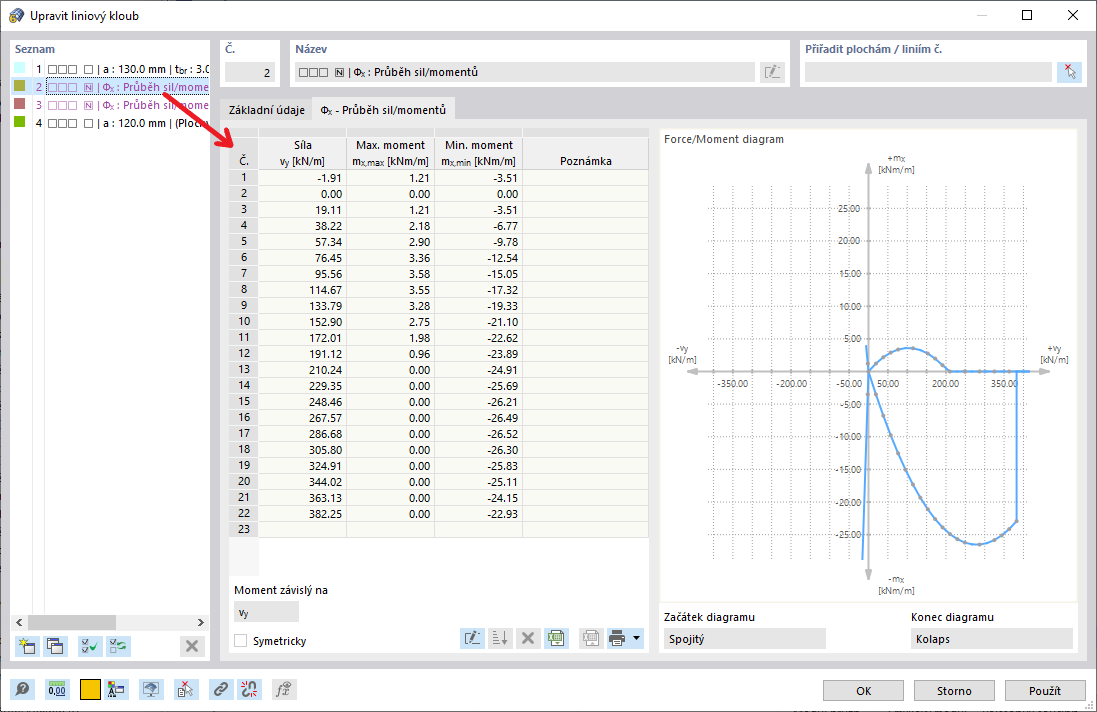Maximize the Upravit liniový kloub window

(1026, 15)
